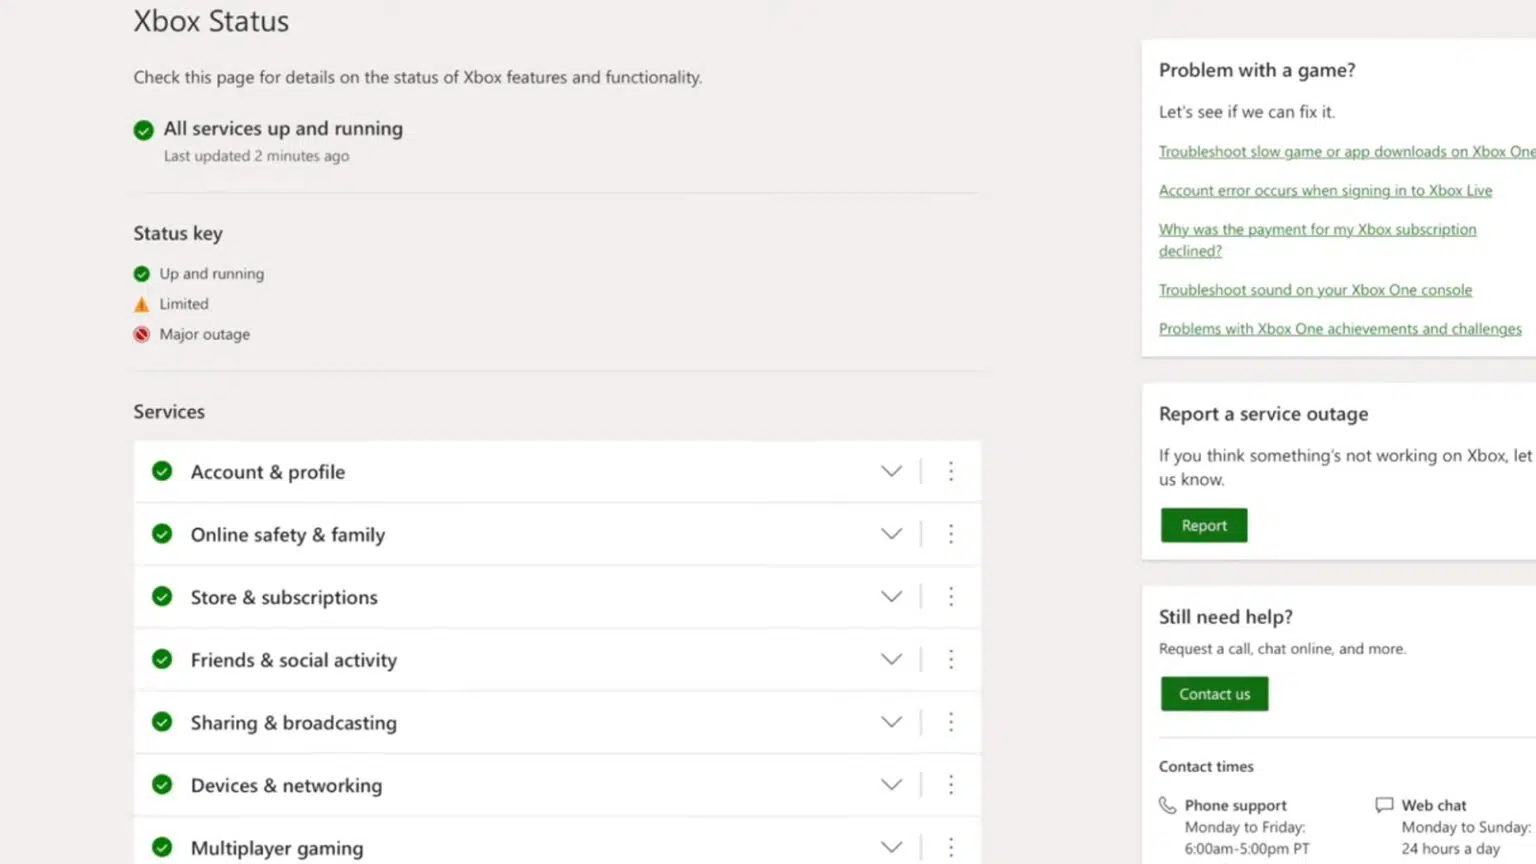Click the Multiplayer gaming label
This screenshot has height=864, width=1536.
coord(277,848)
